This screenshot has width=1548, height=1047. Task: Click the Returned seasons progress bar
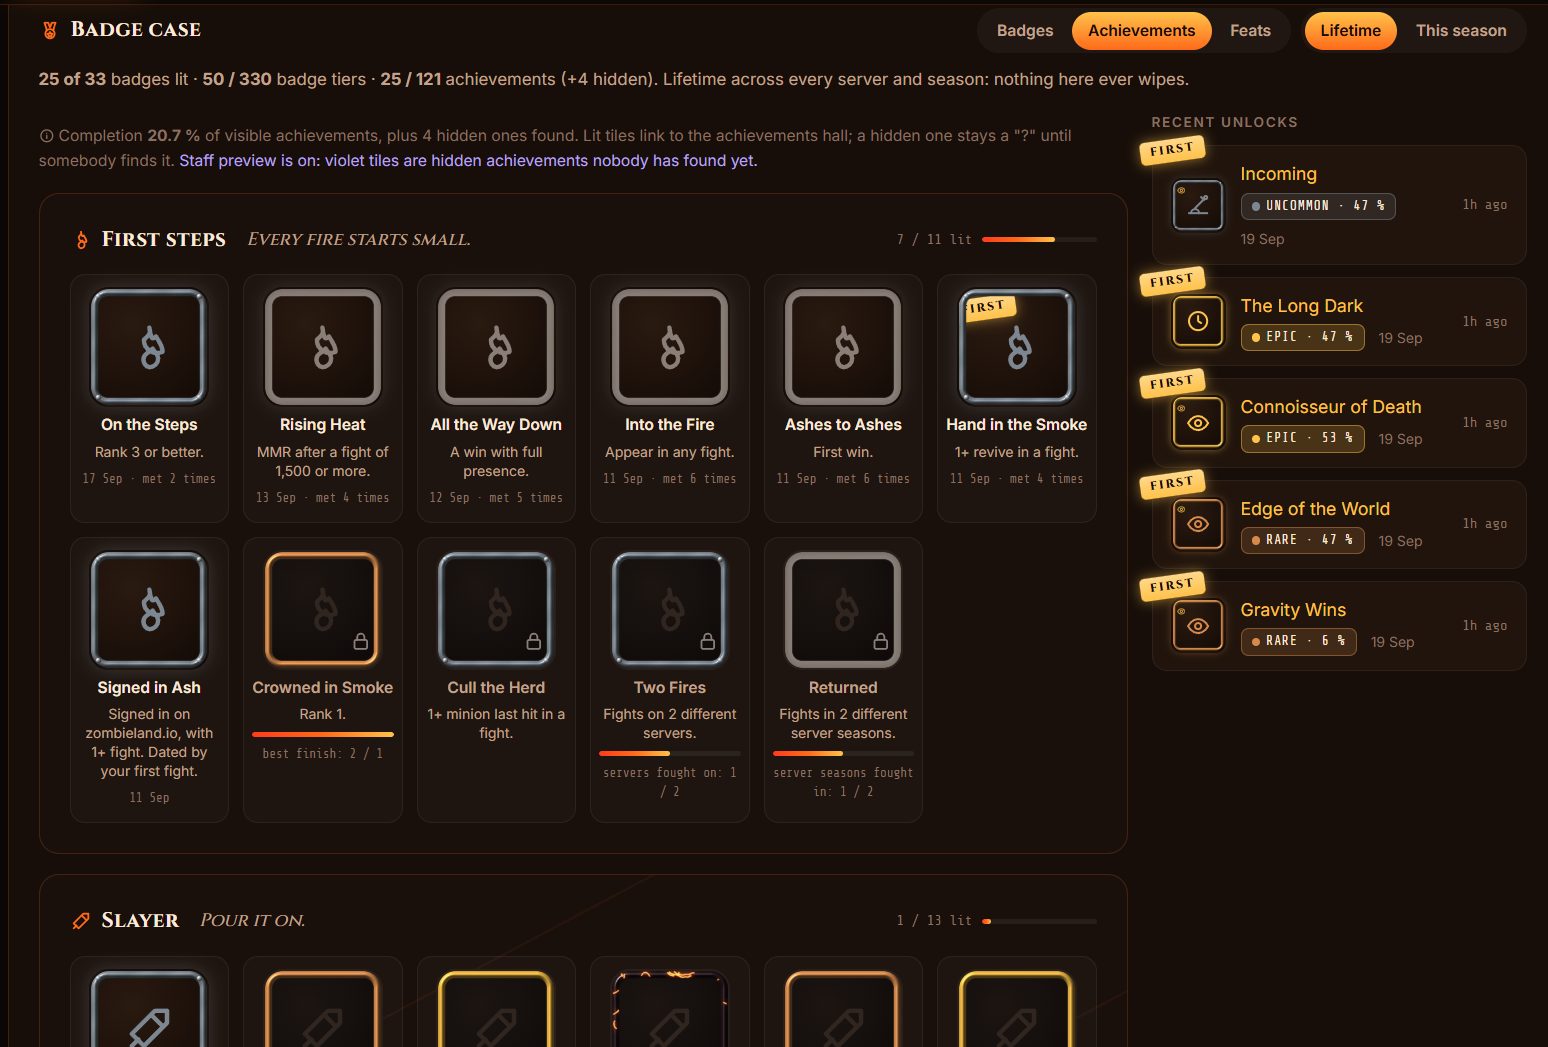[843, 753]
